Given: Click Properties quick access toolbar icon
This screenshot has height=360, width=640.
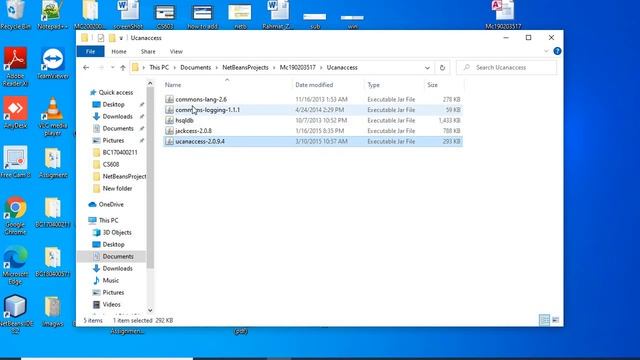Looking at the screenshot, I should tap(101, 38).
